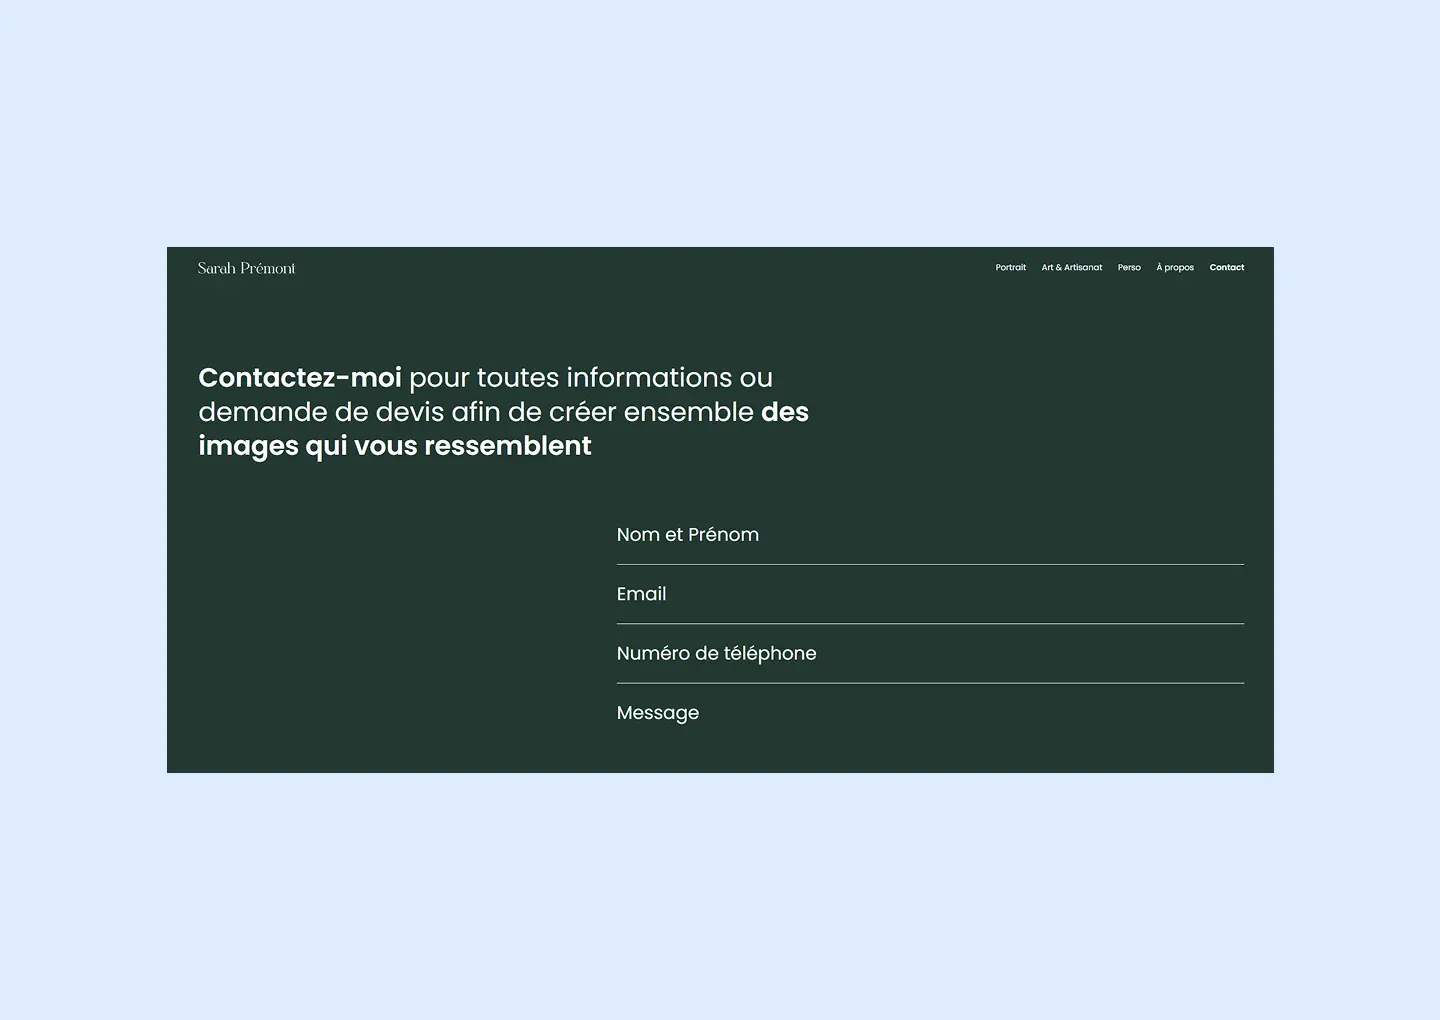The image size is (1440, 1020).
Task: Open the Portrait navigation link
Action: click(1010, 267)
